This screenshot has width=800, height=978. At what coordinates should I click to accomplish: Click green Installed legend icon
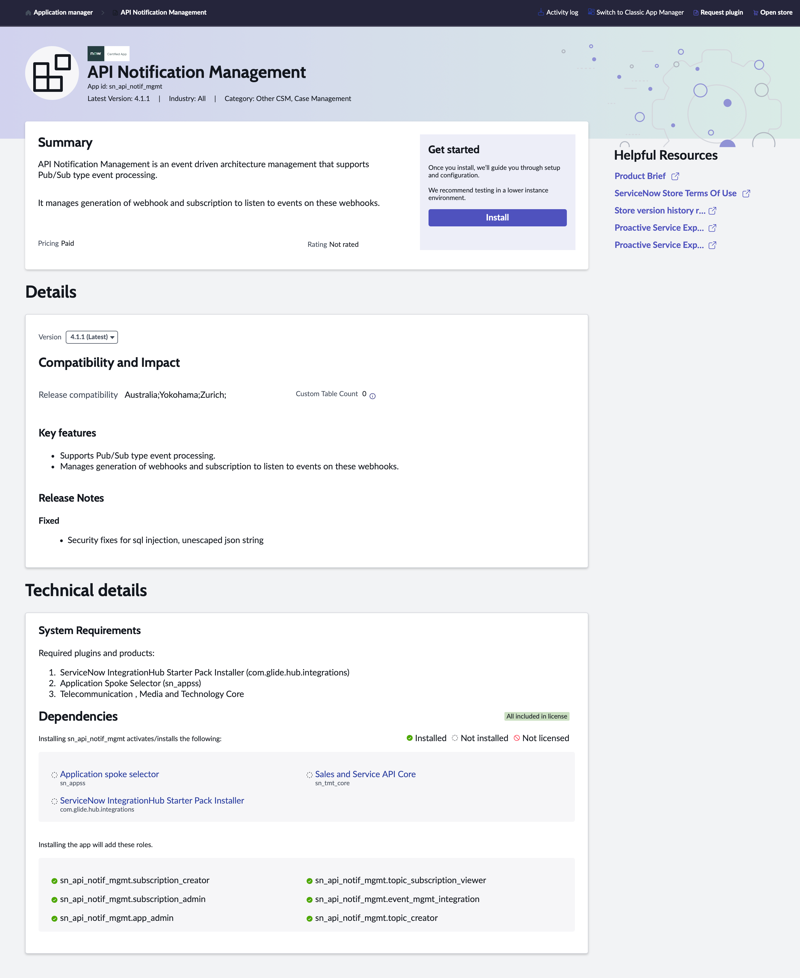point(410,738)
